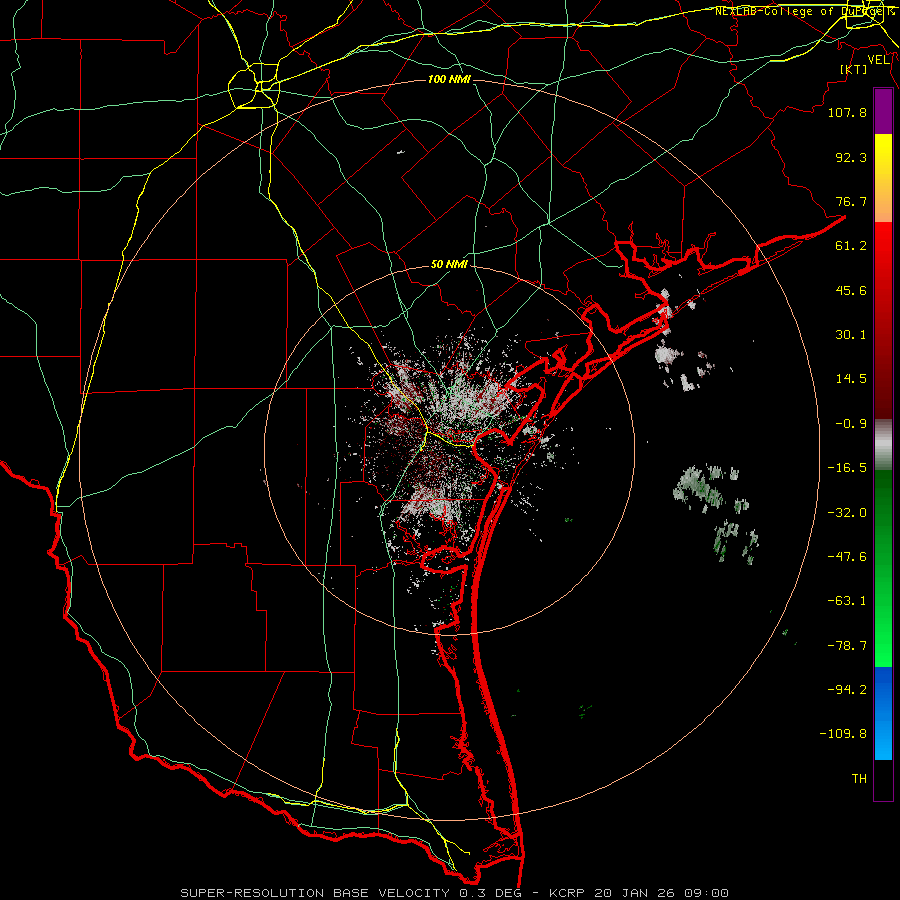Select the -94.2 scale value

pos(847,690)
